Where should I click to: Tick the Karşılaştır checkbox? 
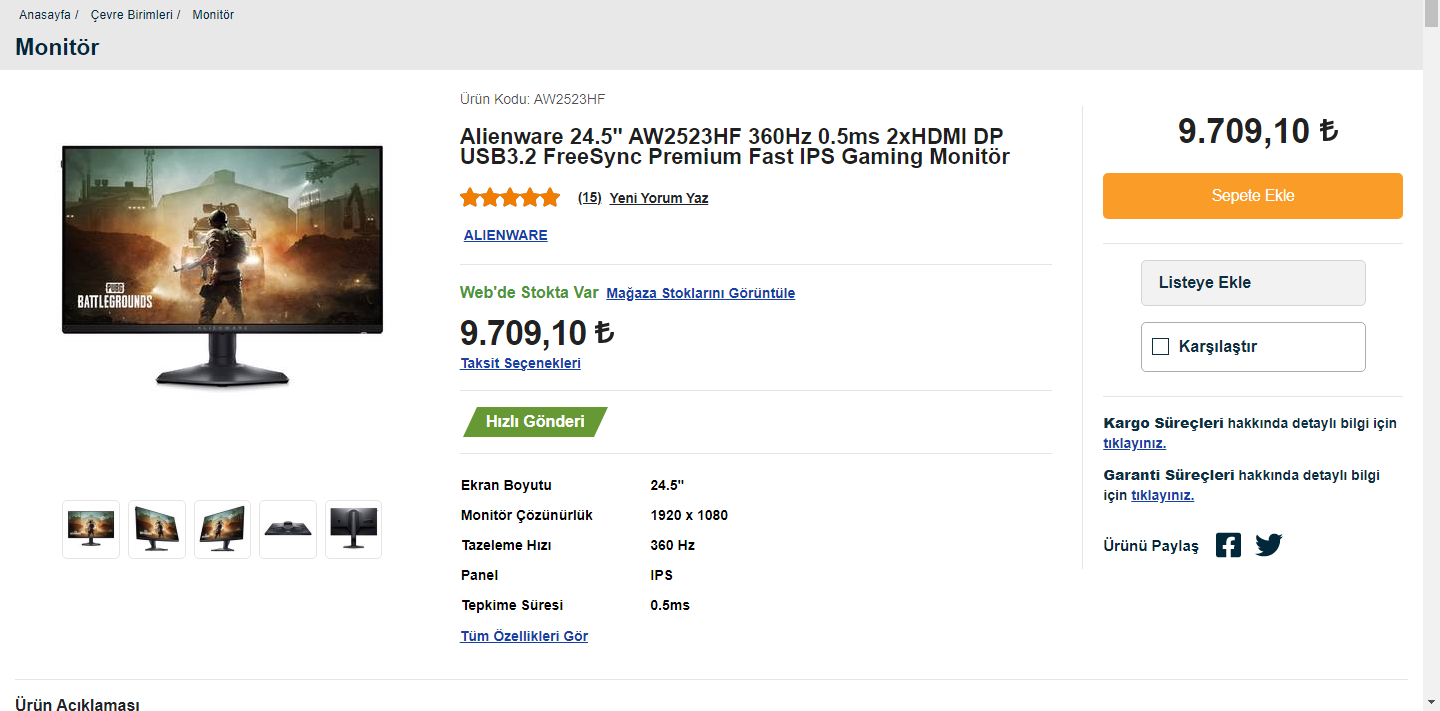(x=1161, y=347)
